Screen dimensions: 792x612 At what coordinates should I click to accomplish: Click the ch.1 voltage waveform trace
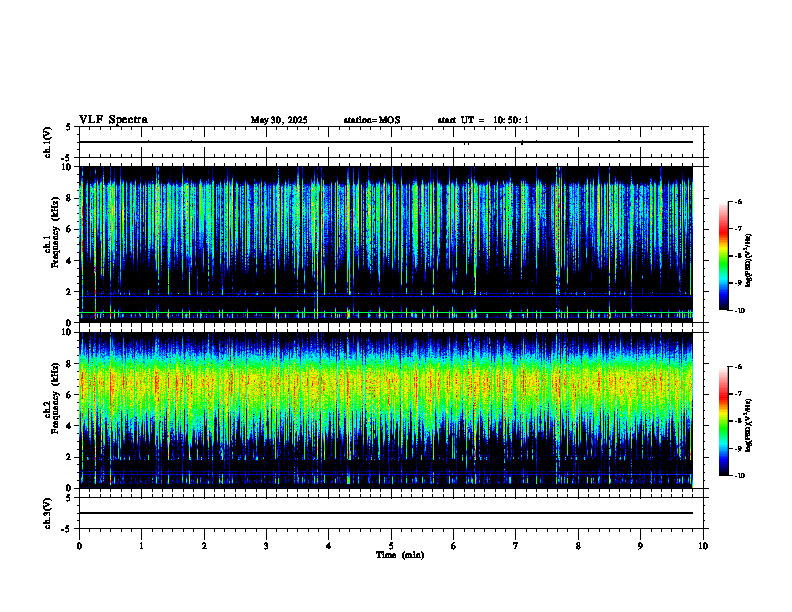tap(386, 142)
